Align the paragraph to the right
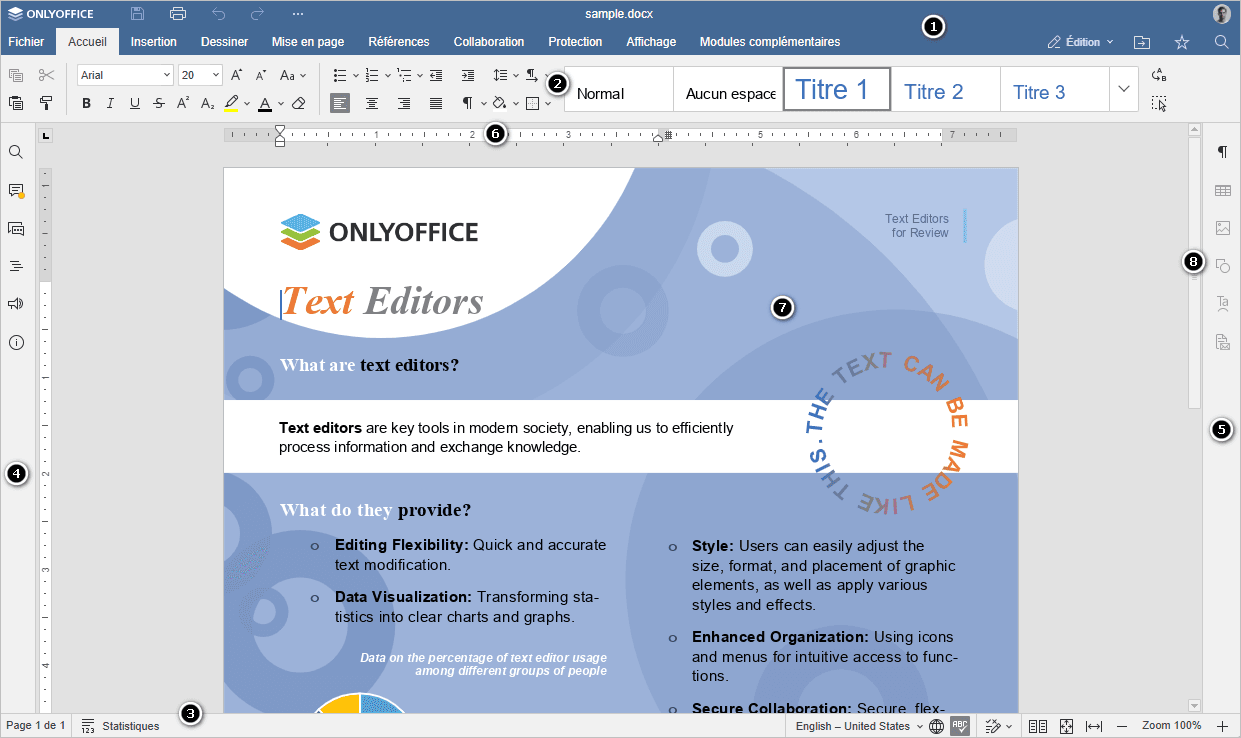The height and width of the screenshot is (738, 1241). point(404,103)
